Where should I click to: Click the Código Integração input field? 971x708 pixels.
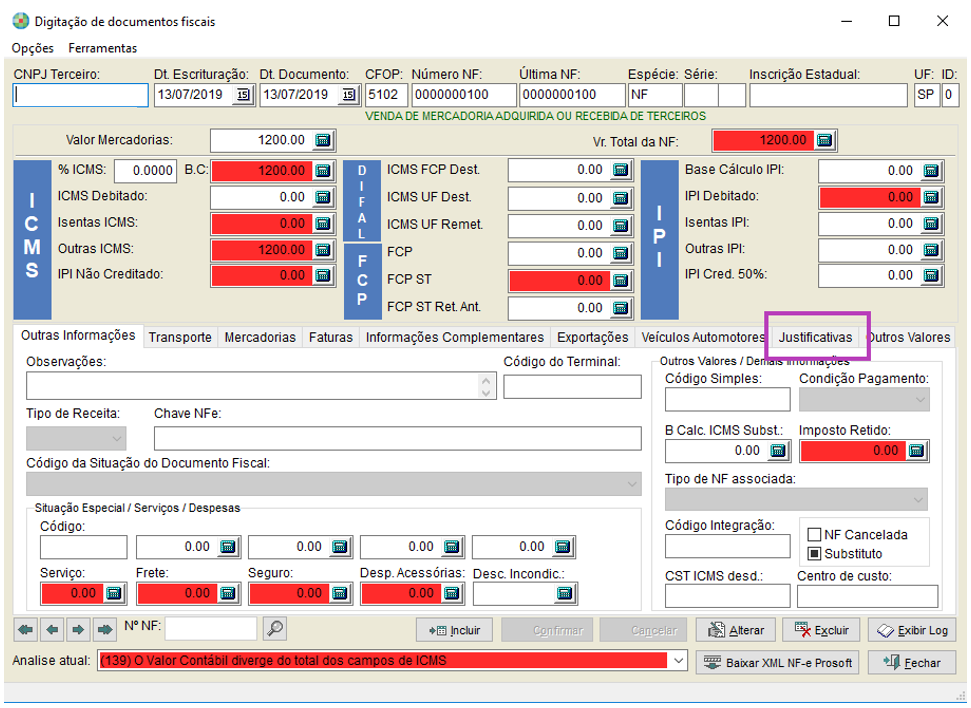pyautogui.click(x=728, y=546)
